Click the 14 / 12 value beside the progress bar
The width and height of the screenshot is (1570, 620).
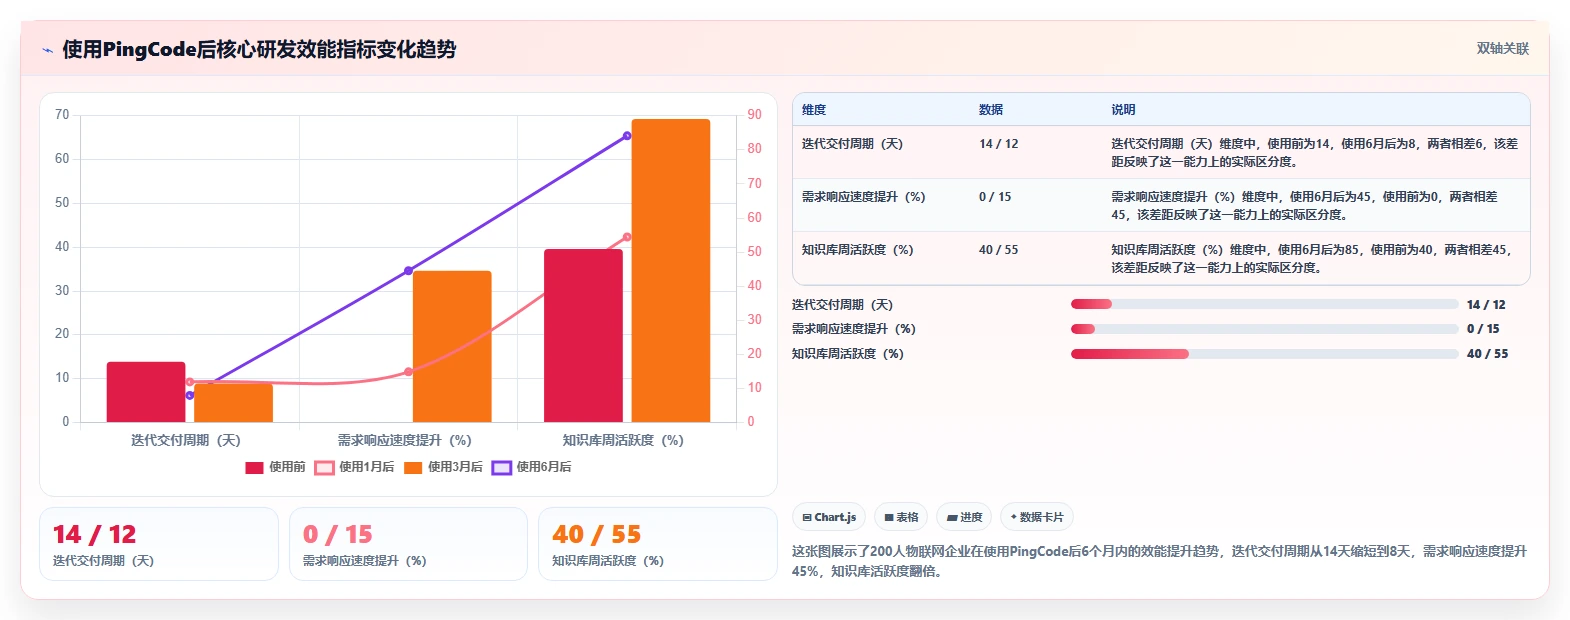pyautogui.click(x=1486, y=305)
